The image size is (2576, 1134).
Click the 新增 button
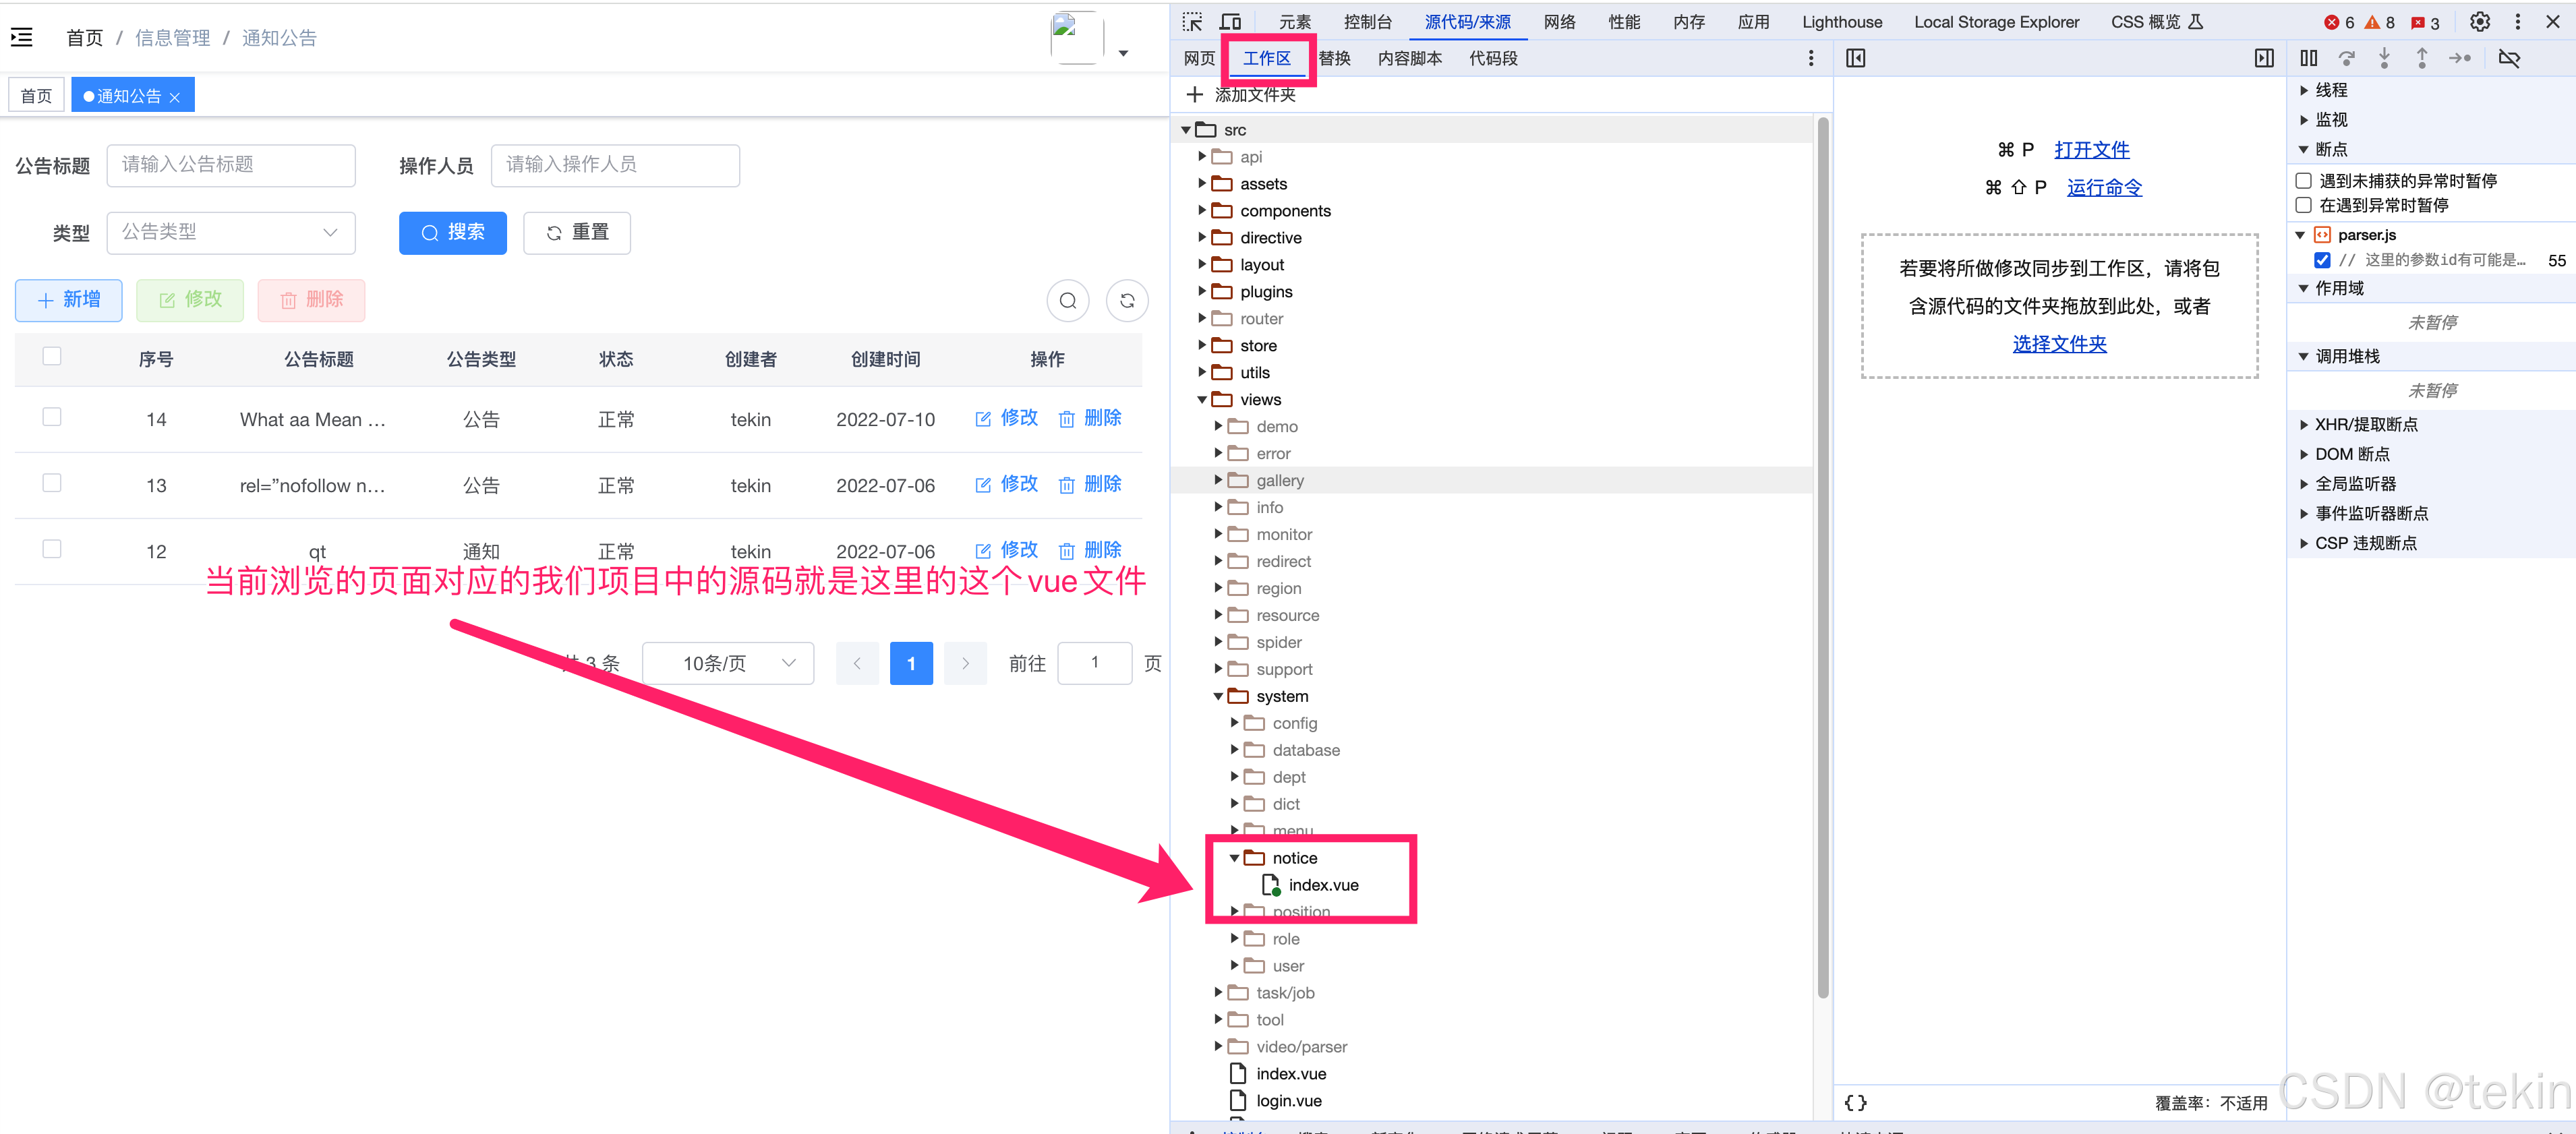click(x=68, y=300)
